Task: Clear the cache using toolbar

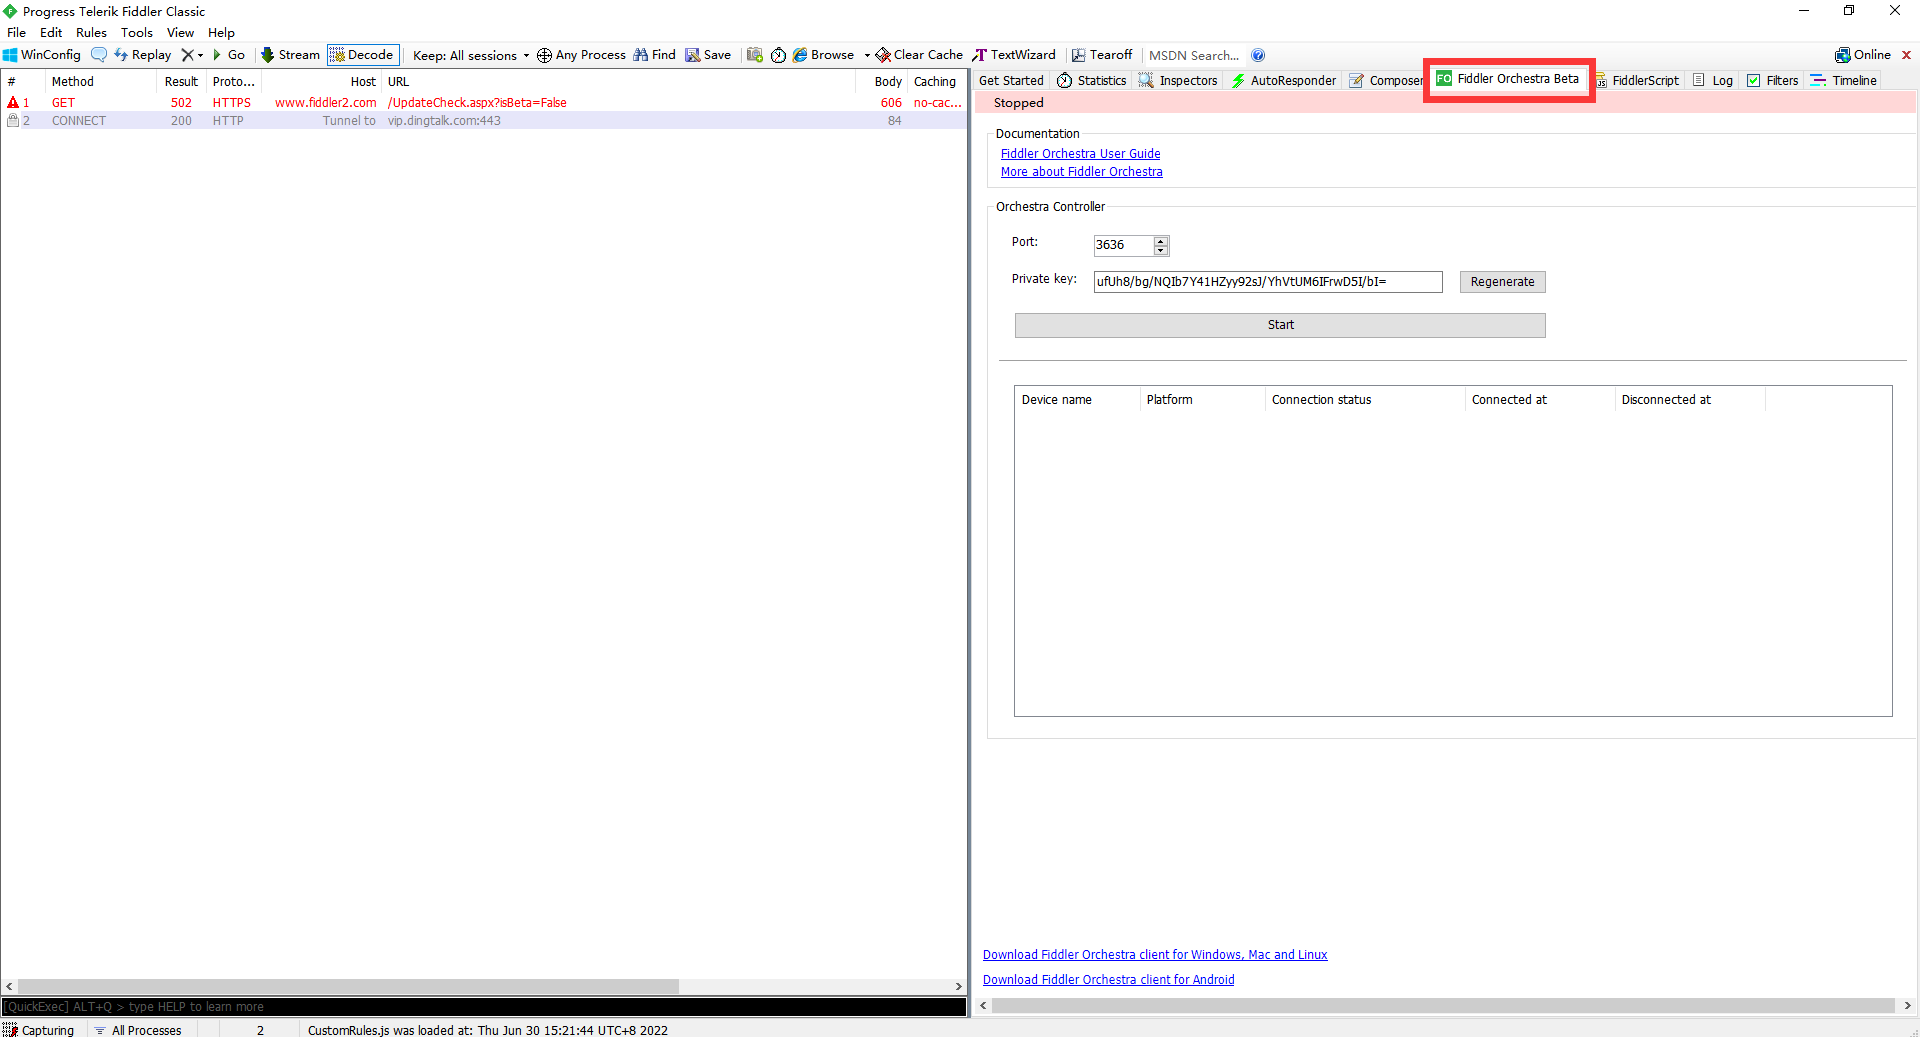Action: tap(919, 55)
